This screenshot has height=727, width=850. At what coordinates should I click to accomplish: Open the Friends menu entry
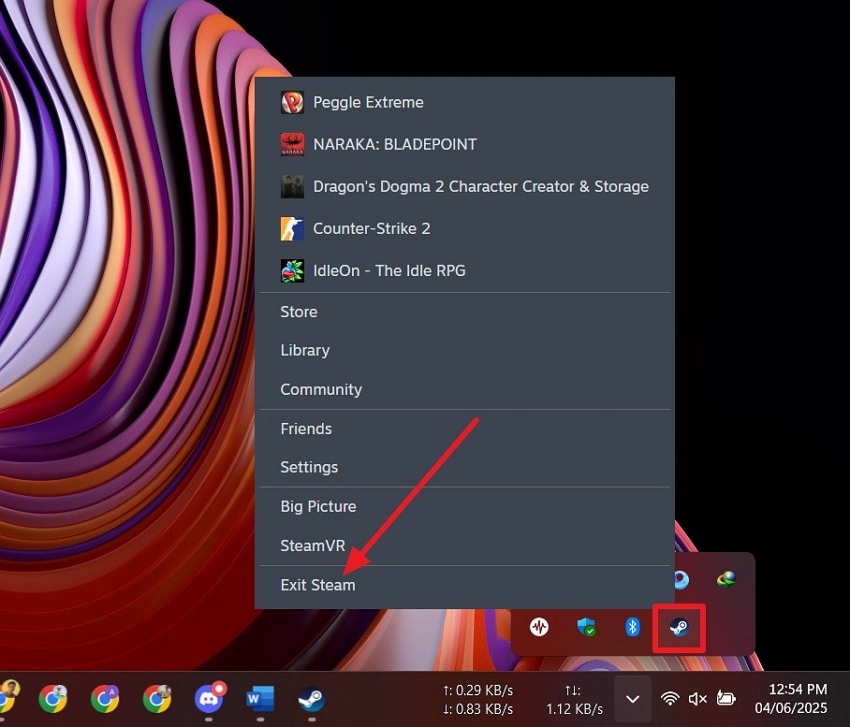465,429
